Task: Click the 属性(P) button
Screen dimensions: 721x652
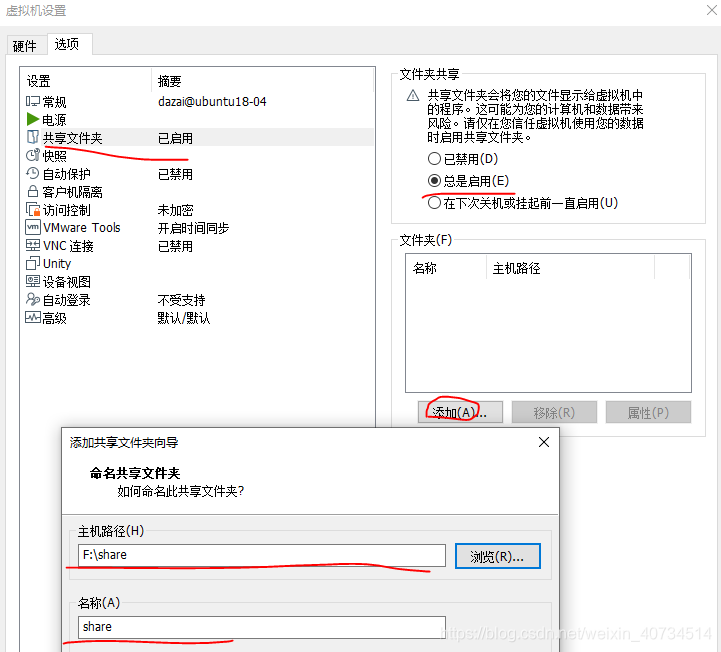Action: tap(648, 412)
